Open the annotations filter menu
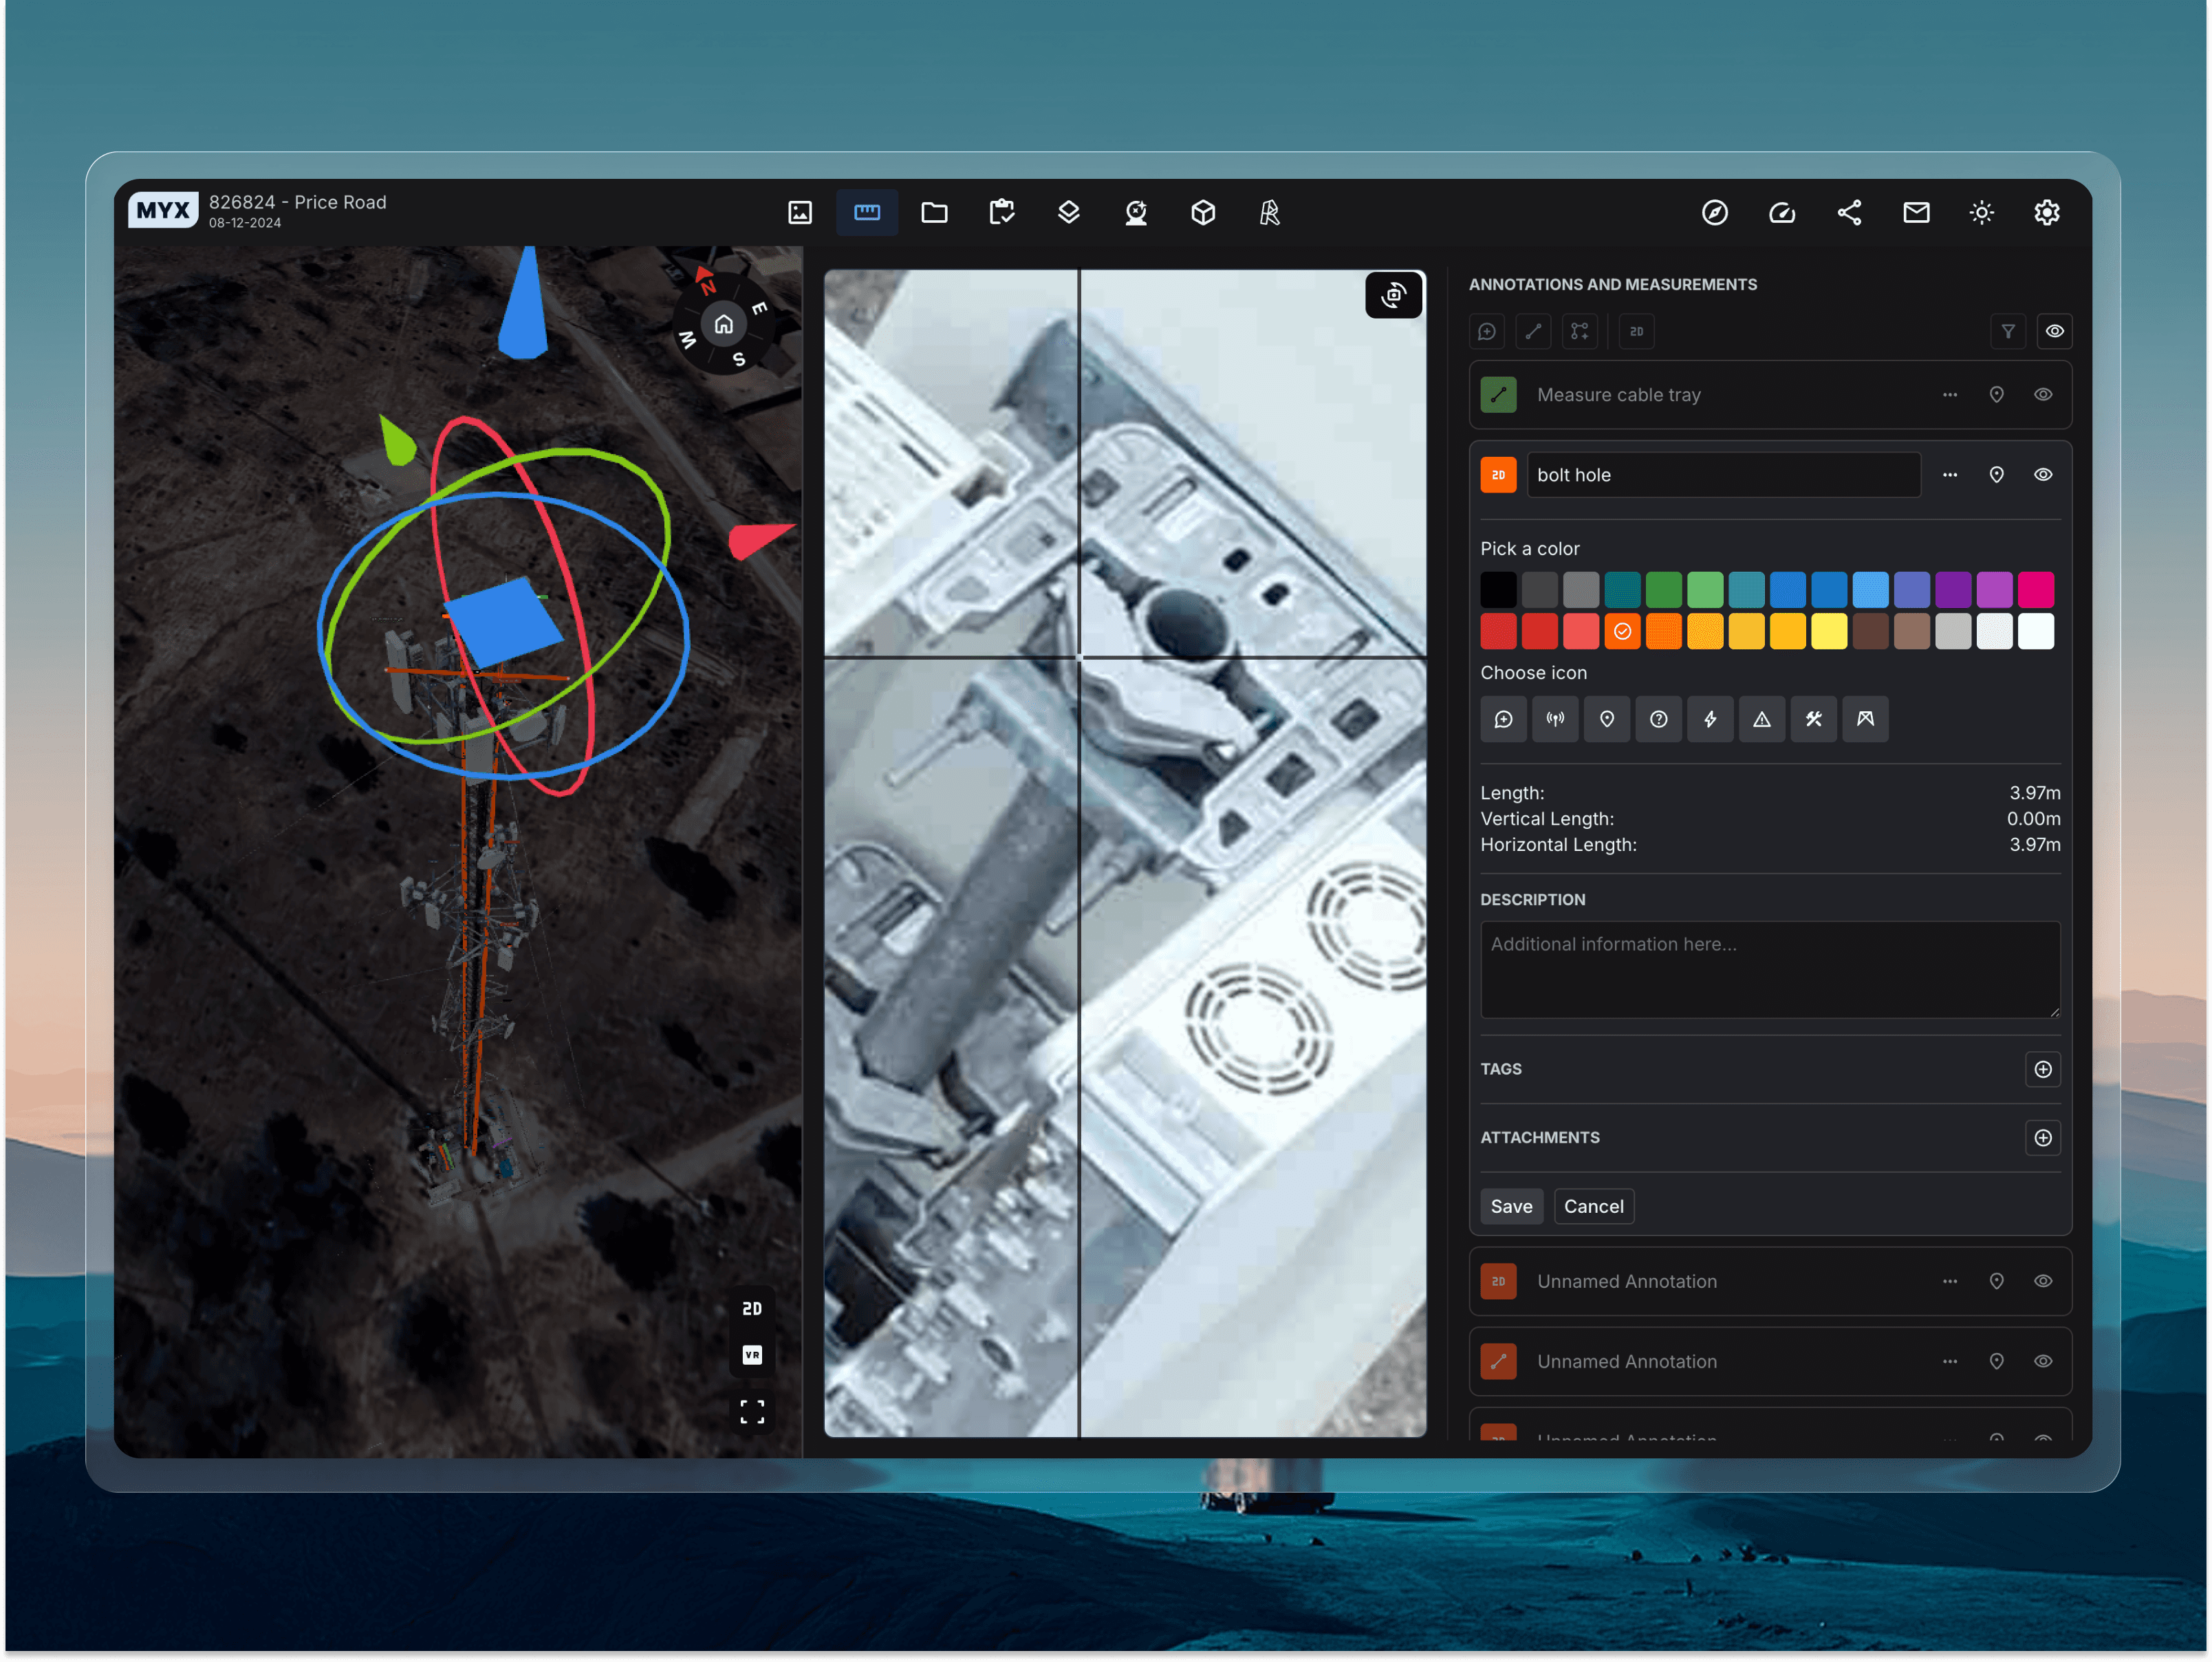 point(2007,331)
